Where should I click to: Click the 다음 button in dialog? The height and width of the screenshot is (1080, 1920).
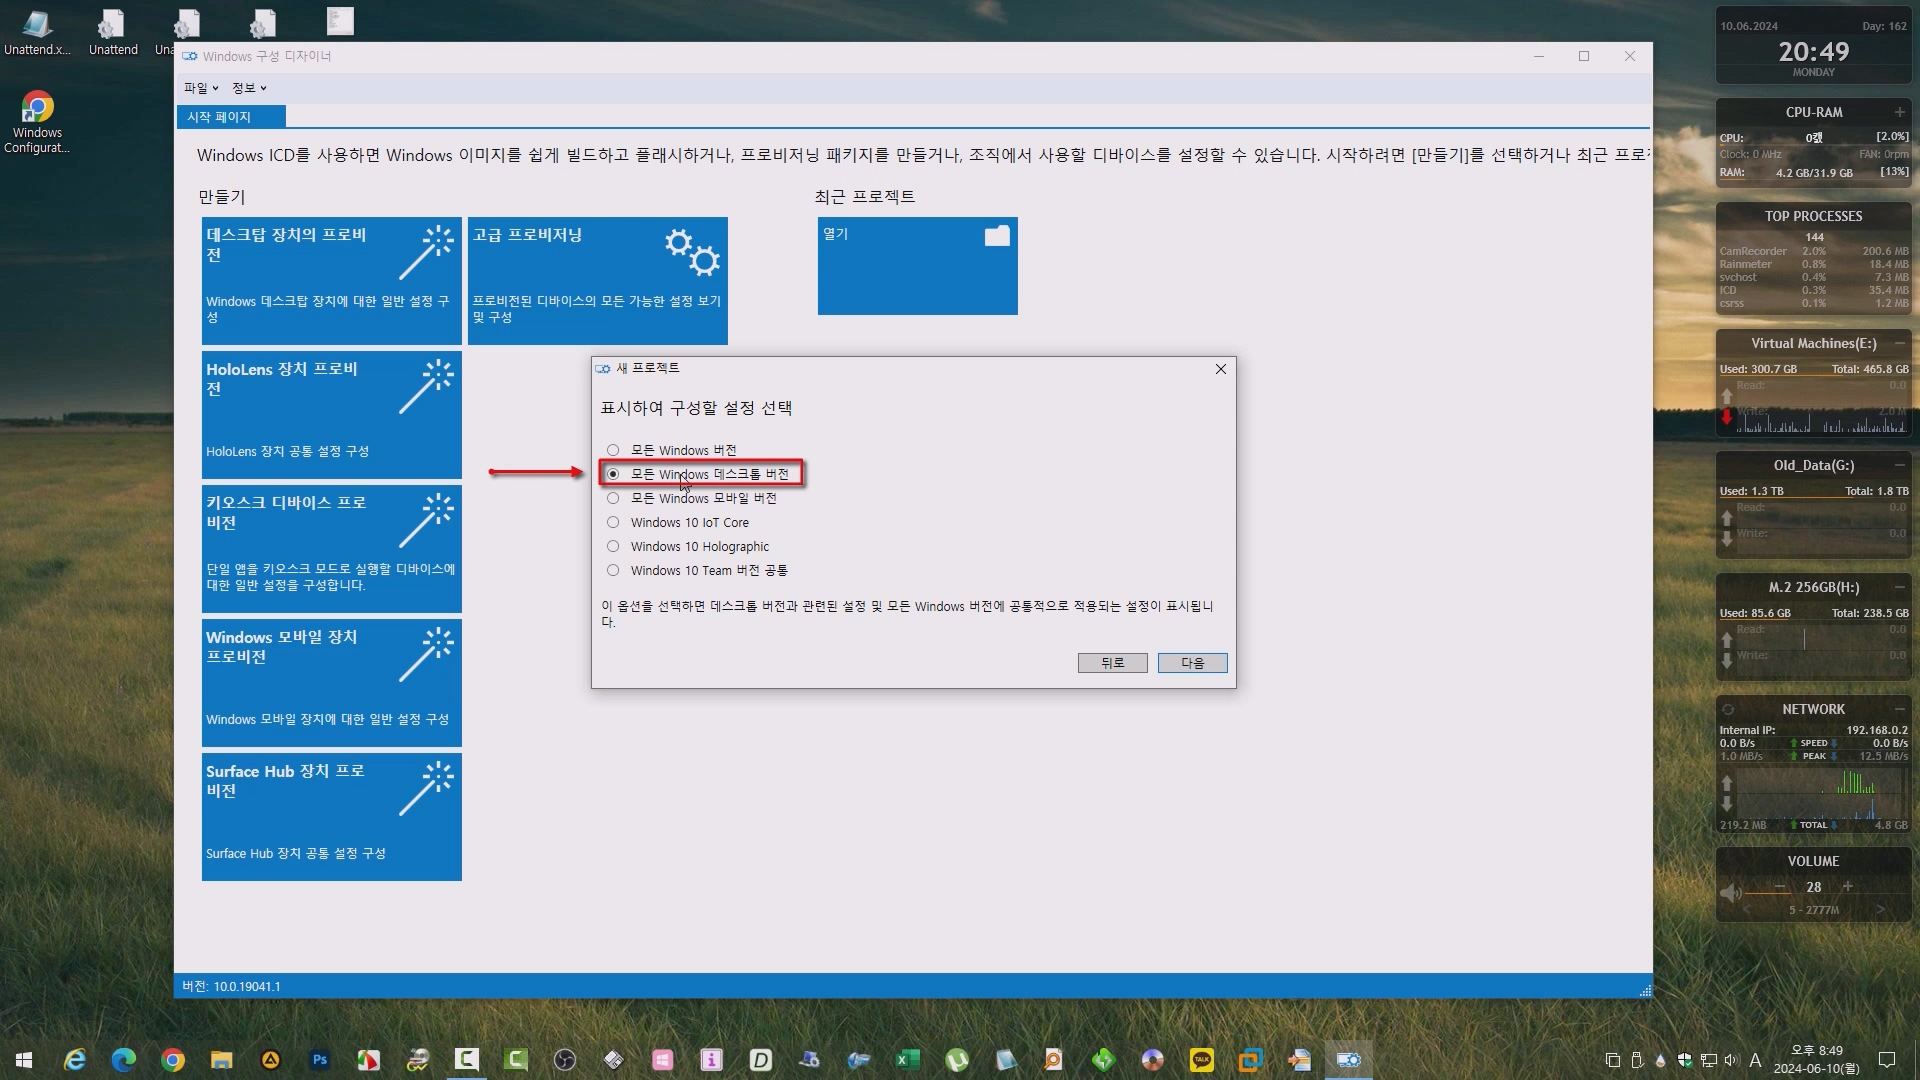tap(1192, 663)
